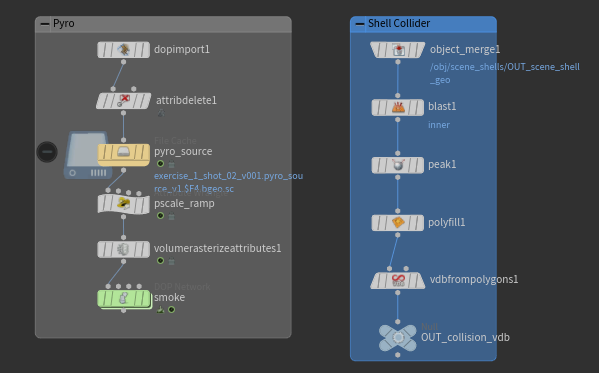This screenshot has height=373, width=599.
Task: Select the green smoke DOP network node
Action: tap(124, 299)
